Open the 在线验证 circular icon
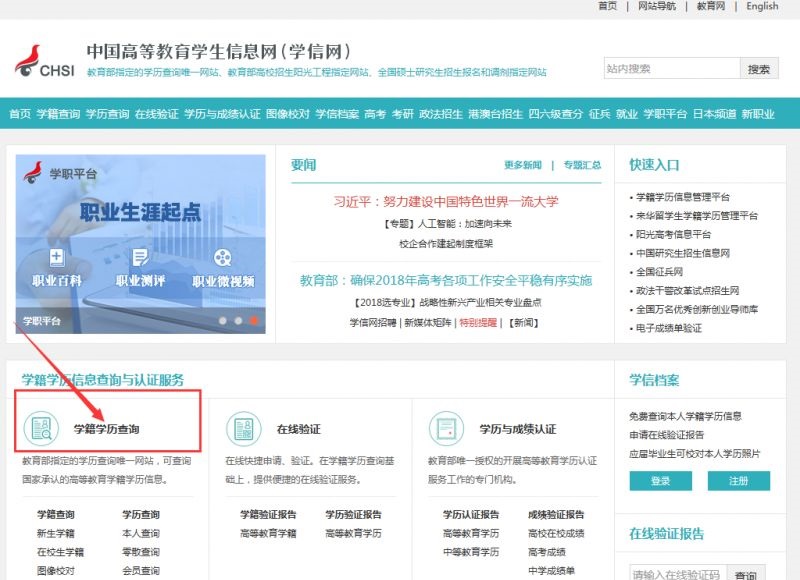 point(244,428)
